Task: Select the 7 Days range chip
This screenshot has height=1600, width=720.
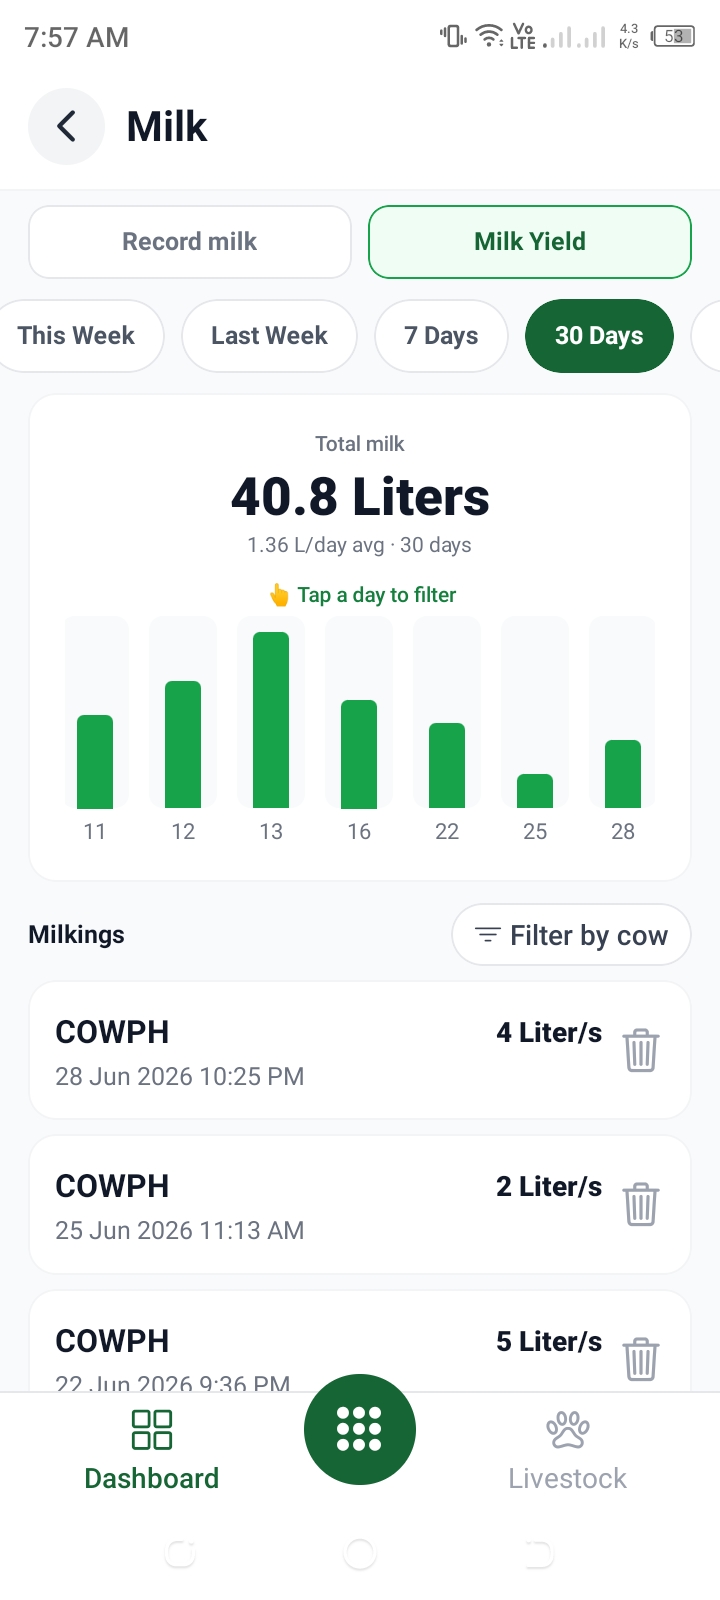Action: point(441,336)
